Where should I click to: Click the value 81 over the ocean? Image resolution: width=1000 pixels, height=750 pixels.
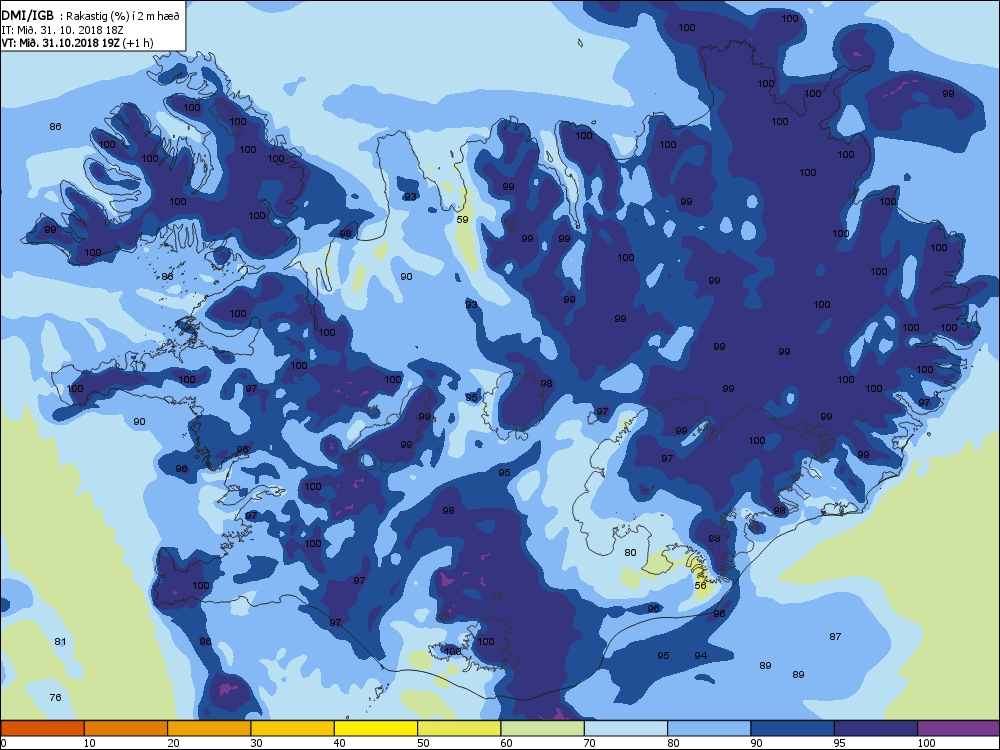[60, 642]
